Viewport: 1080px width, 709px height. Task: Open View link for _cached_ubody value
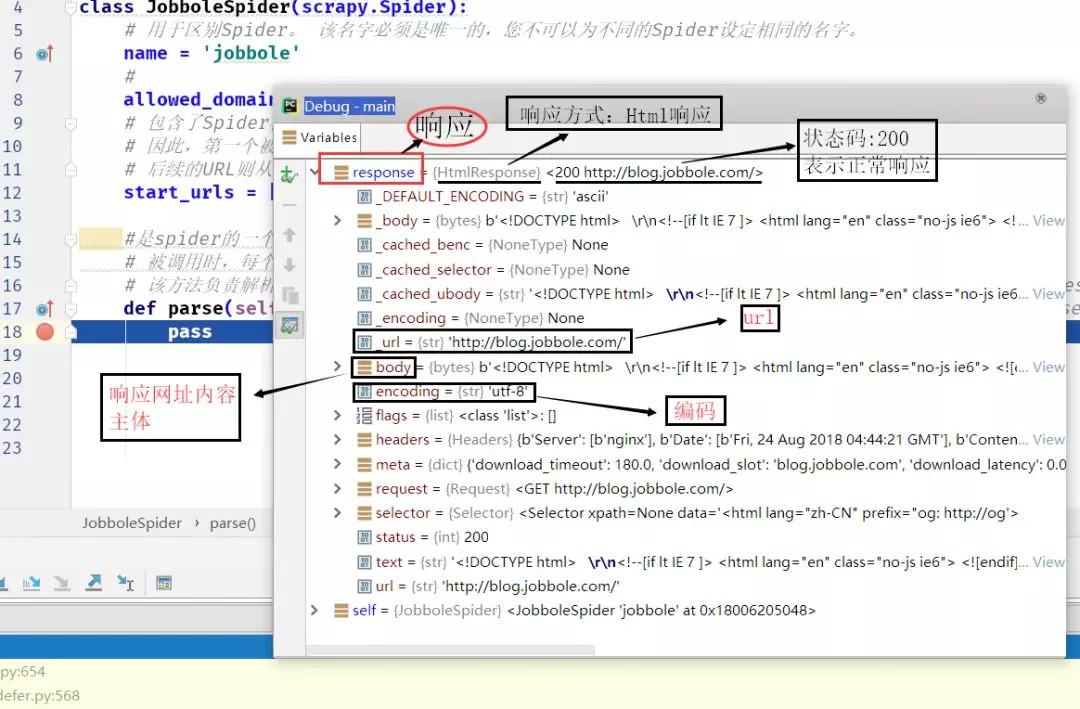pyautogui.click(x=1048, y=294)
